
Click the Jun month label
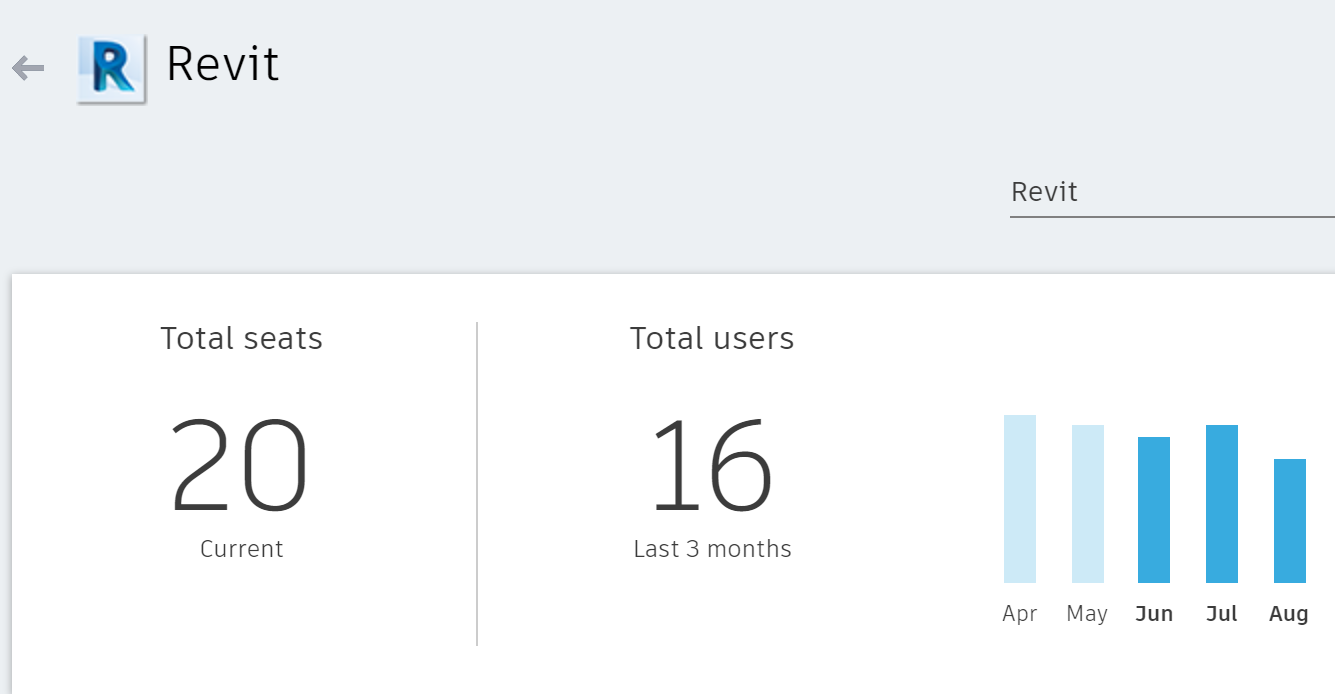coord(1154,614)
